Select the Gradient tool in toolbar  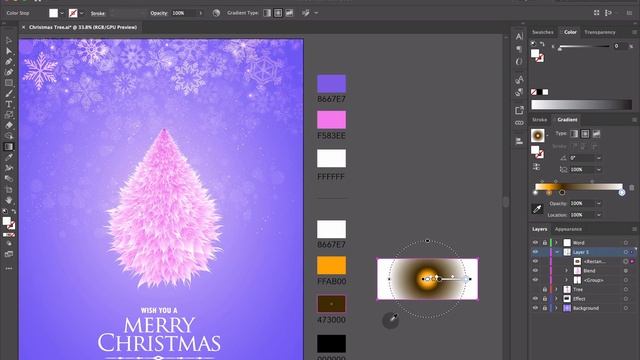[x=9, y=147]
